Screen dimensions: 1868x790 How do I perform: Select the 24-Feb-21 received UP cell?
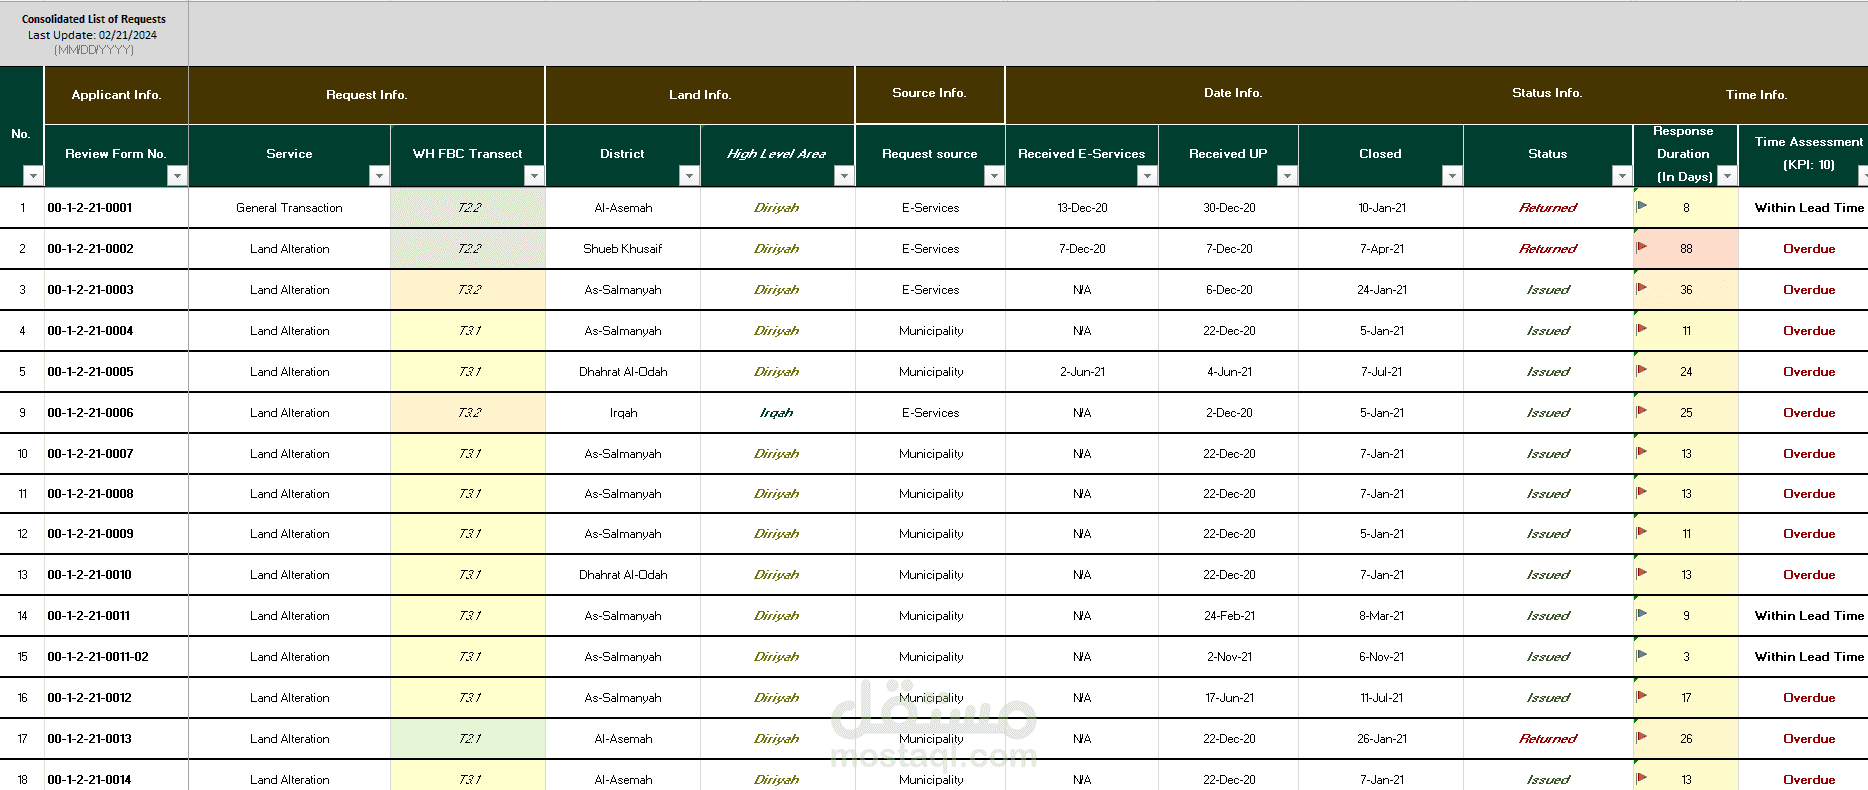coord(1229,616)
